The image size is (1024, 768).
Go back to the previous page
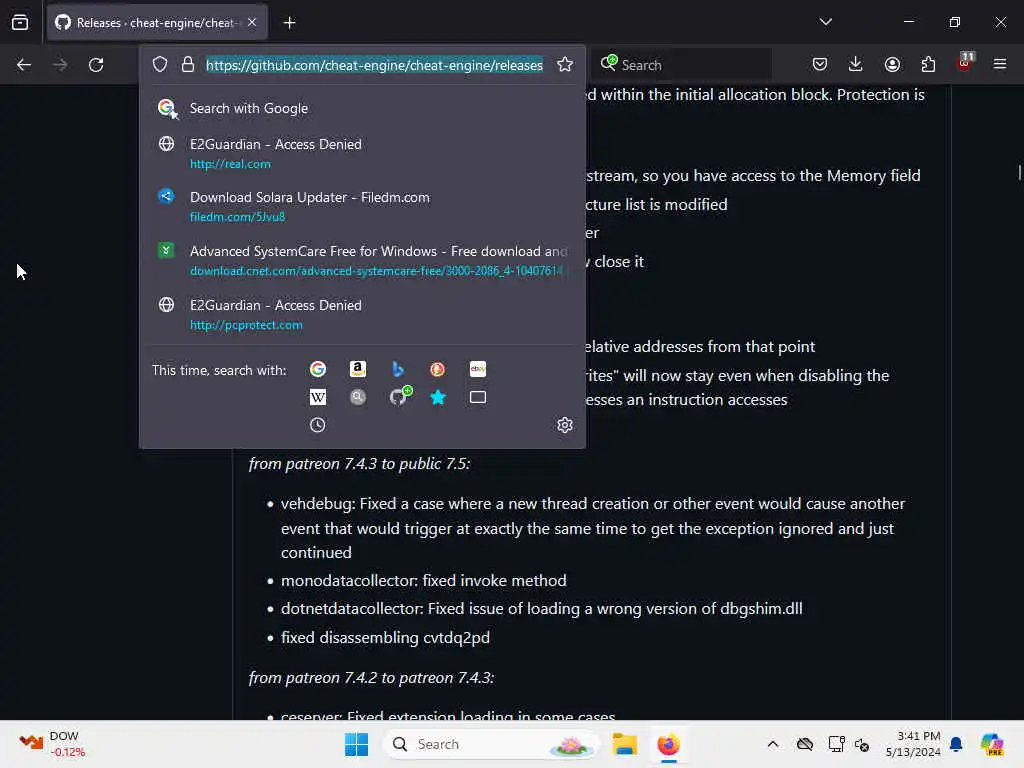[24, 65]
